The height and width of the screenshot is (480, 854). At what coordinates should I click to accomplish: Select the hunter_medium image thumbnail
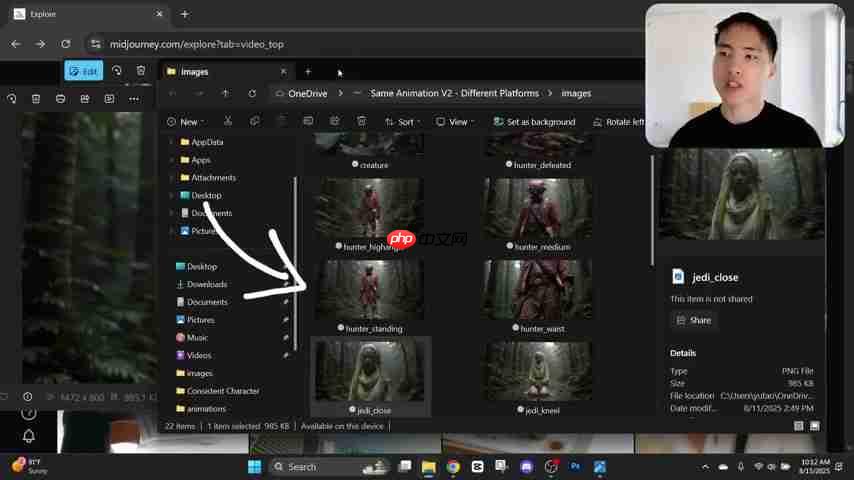[x=538, y=208]
